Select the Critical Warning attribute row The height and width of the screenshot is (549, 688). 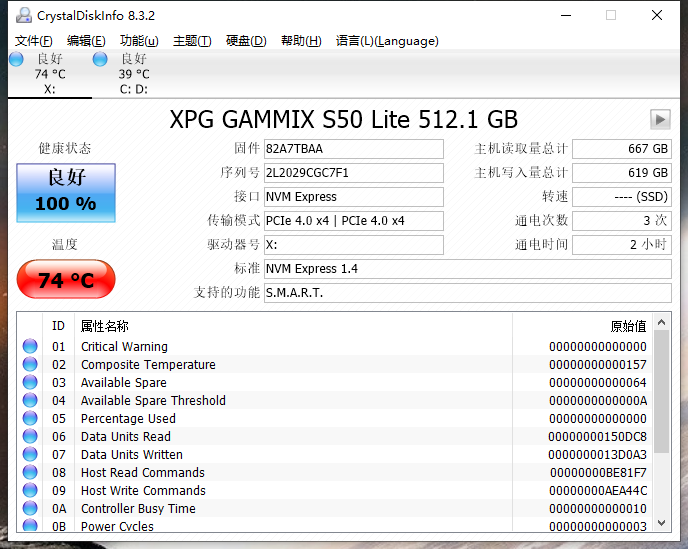[x=335, y=346]
